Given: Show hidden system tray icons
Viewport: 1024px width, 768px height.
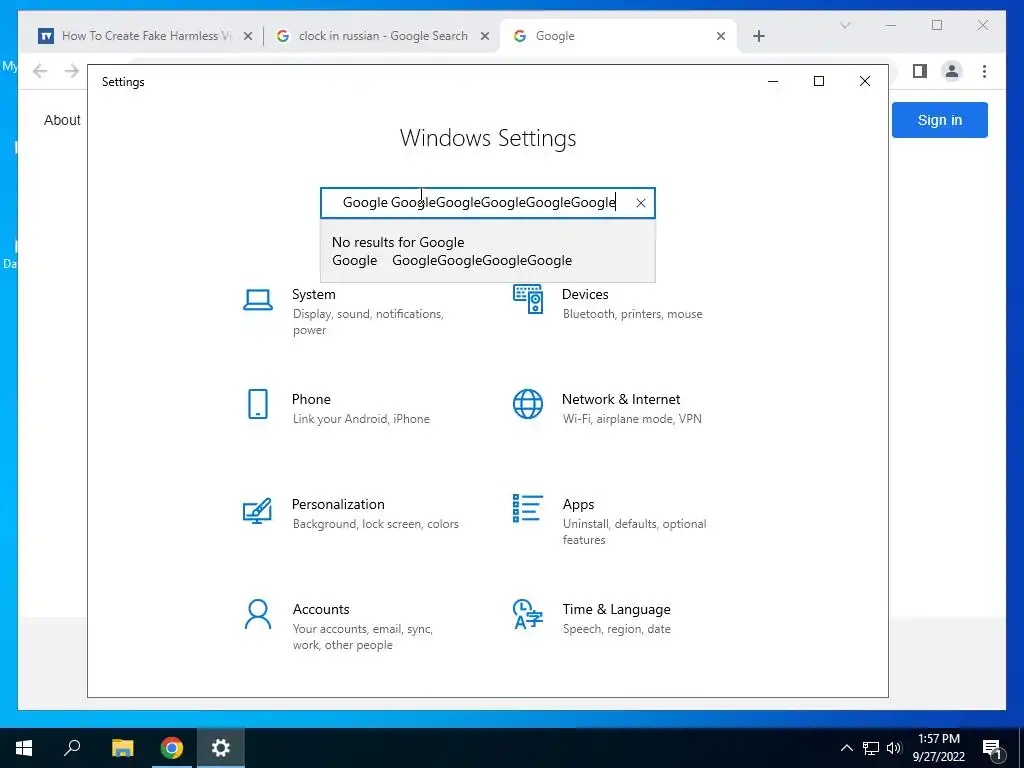Looking at the screenshot, I should point(846,748).
